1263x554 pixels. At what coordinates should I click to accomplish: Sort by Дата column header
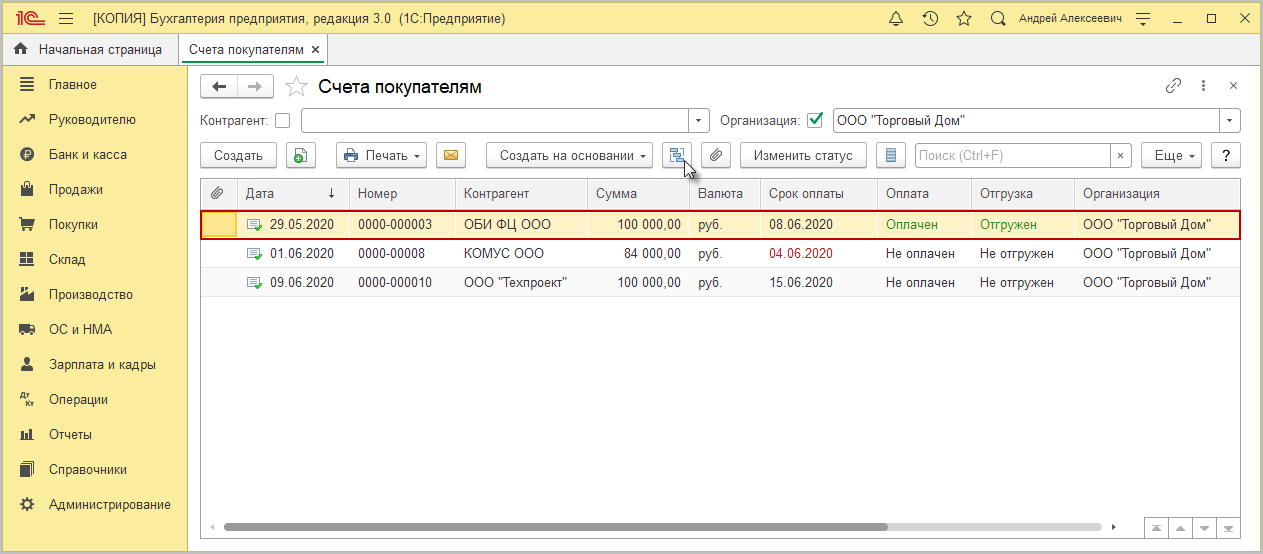pos(293,194)
